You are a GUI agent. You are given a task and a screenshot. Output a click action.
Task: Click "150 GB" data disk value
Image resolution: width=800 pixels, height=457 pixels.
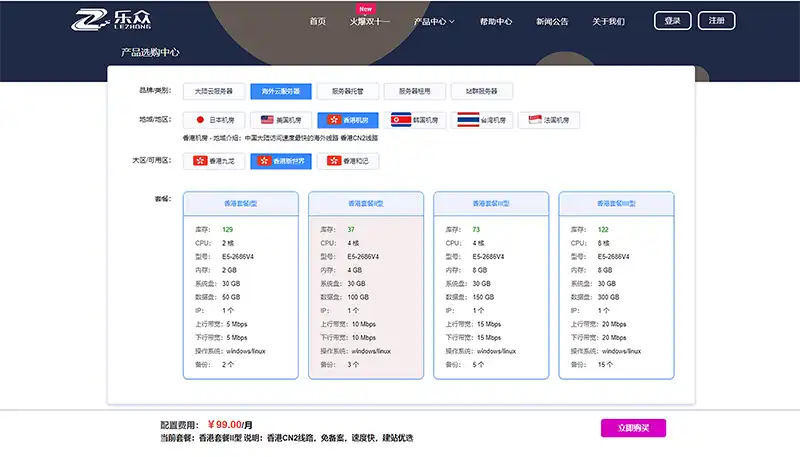coord(483,297)
